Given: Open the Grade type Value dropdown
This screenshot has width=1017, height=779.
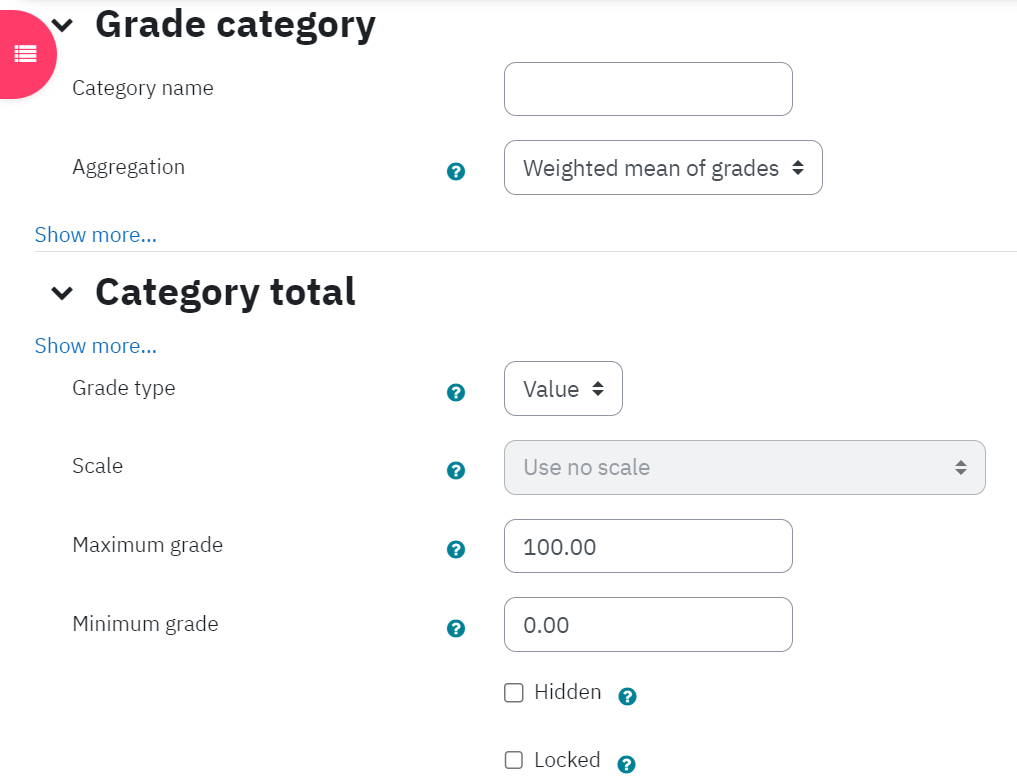Looking at the screenshot, I should pos(563,389).
